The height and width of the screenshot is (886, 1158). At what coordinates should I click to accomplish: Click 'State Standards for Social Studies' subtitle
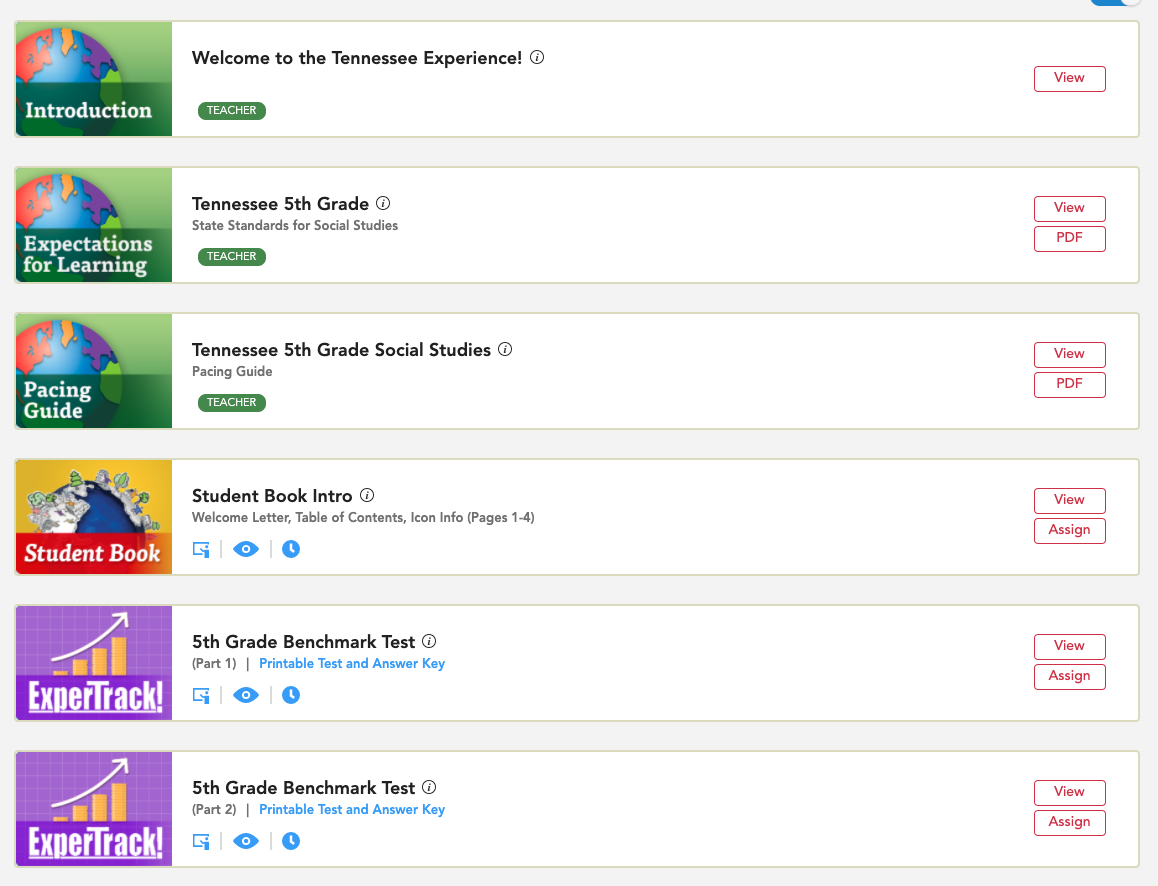(295, 225)
